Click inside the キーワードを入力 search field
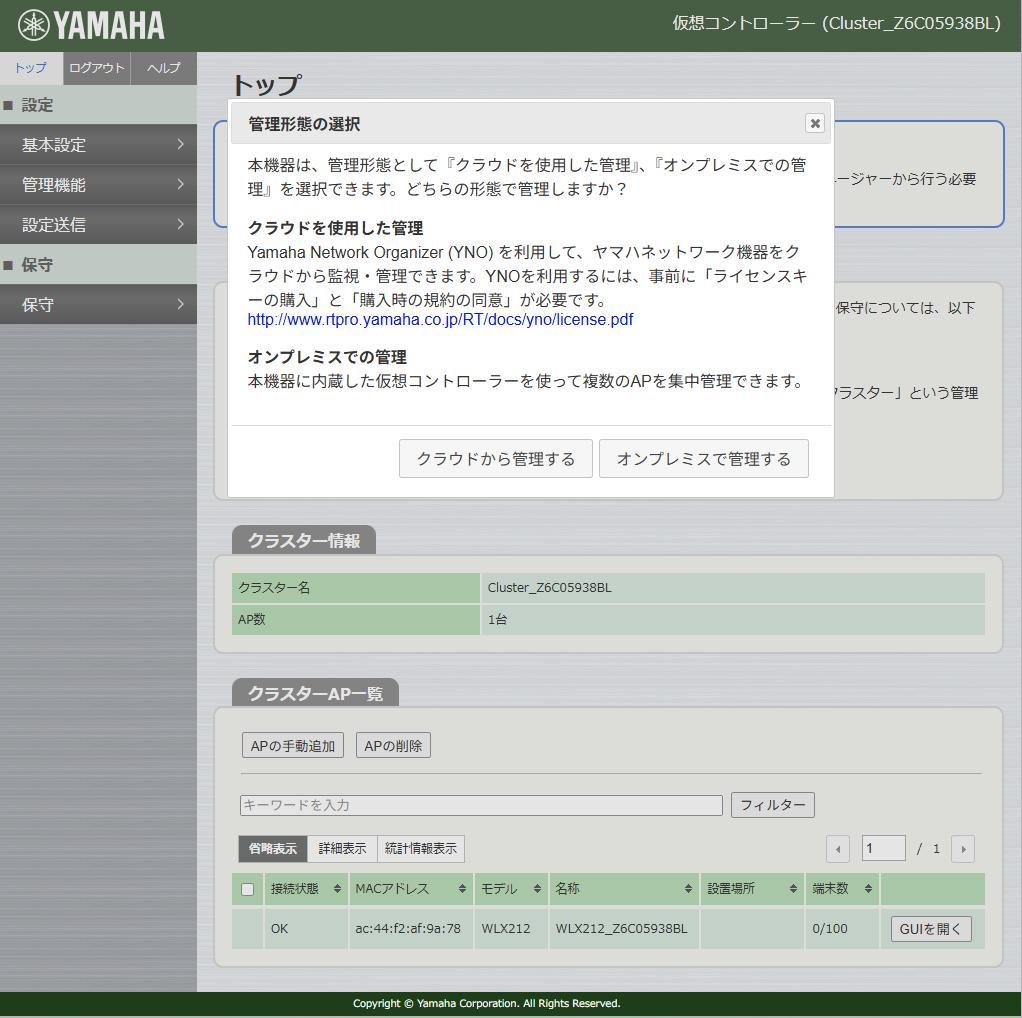Viewport: 1022px width, 1018px height. tap(480, 804)
